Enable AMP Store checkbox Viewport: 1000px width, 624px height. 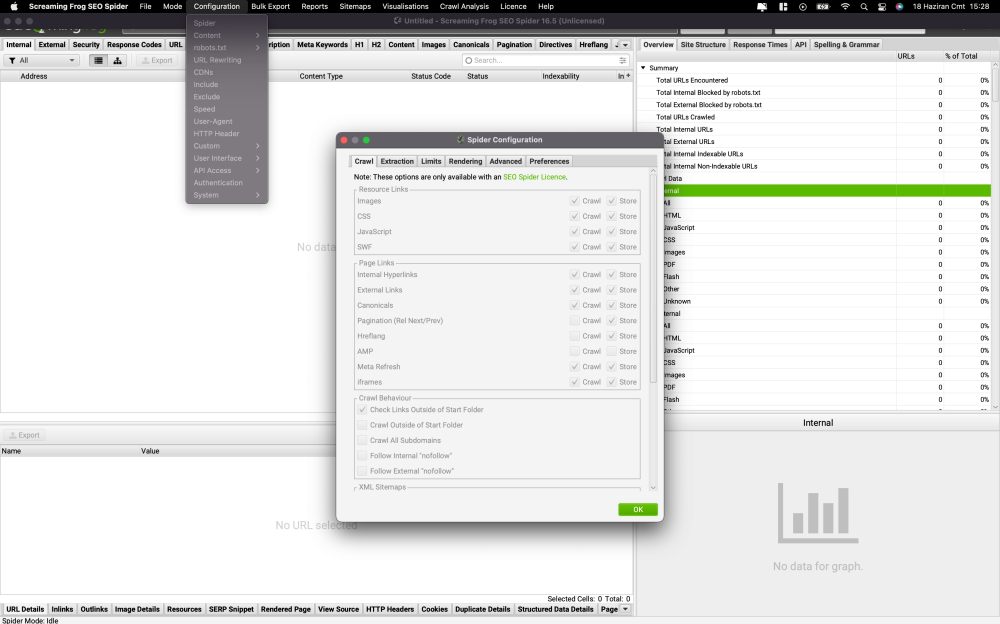coord(612,352)
